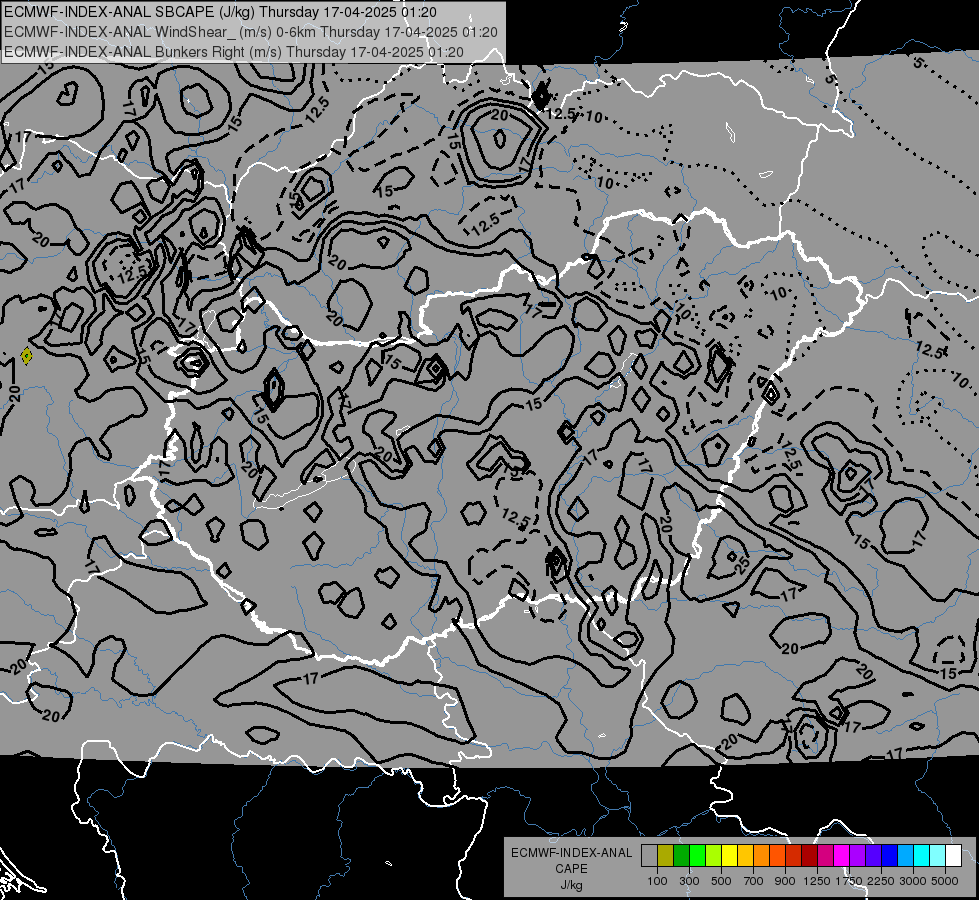Click the legend tick value 300
Screen dimensions: 979x900
tap(689, 881)
